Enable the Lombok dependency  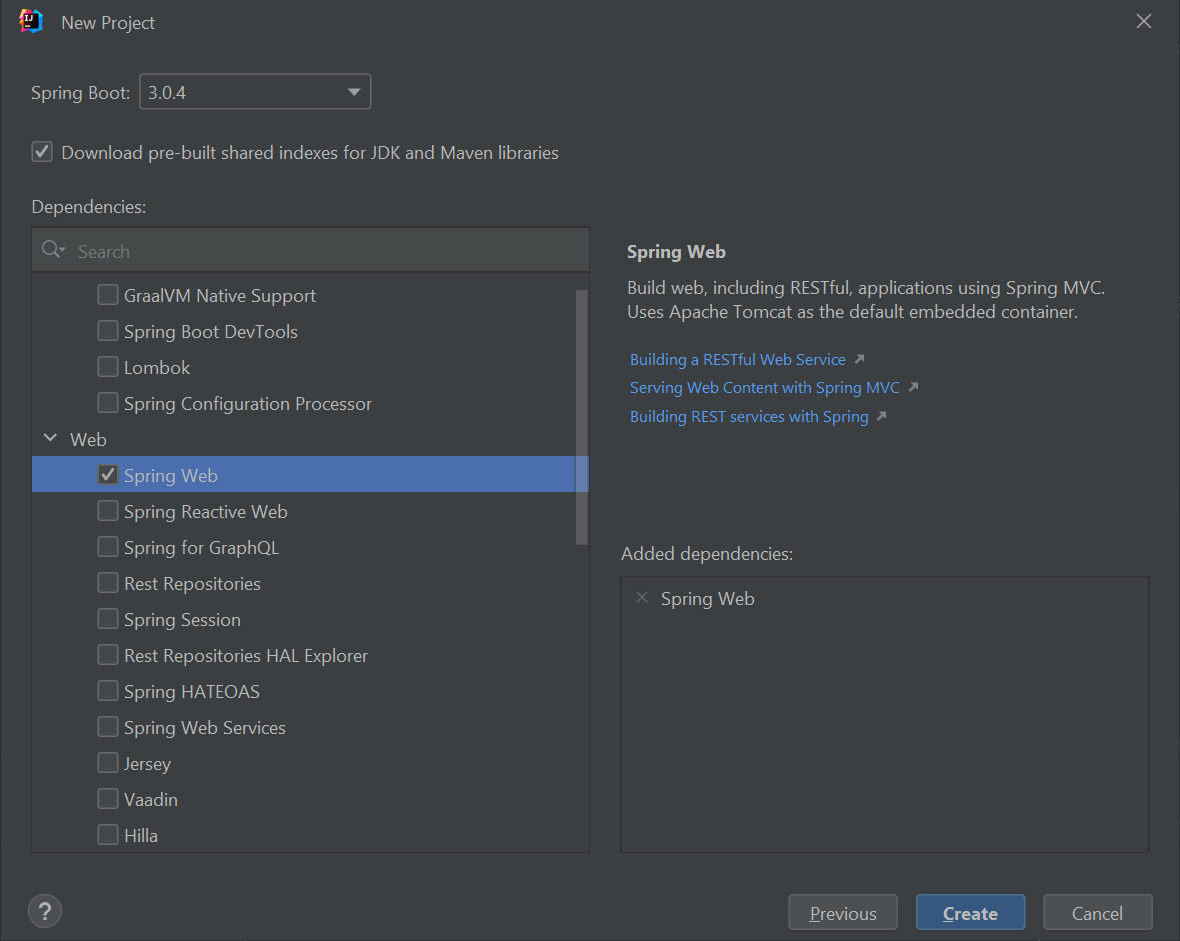[108, 367]
